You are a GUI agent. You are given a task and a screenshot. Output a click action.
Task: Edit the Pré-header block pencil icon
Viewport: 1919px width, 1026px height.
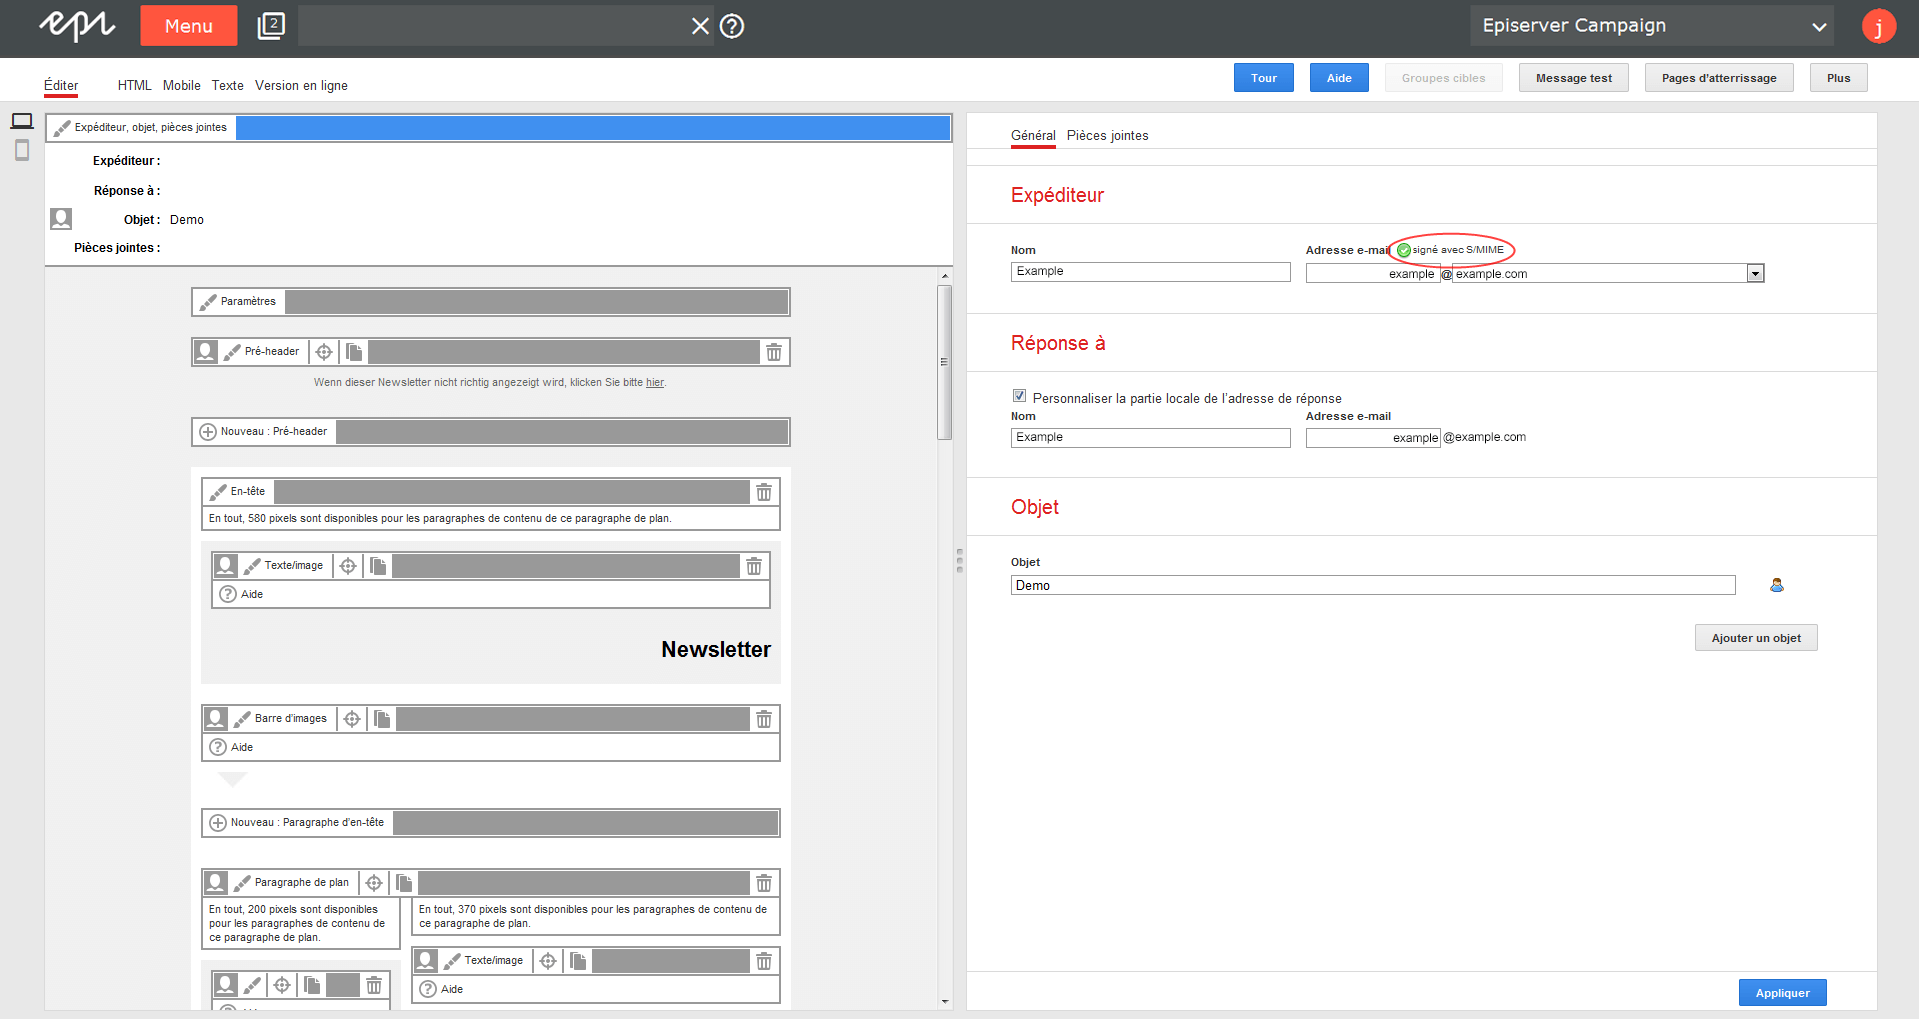point(232,352)
